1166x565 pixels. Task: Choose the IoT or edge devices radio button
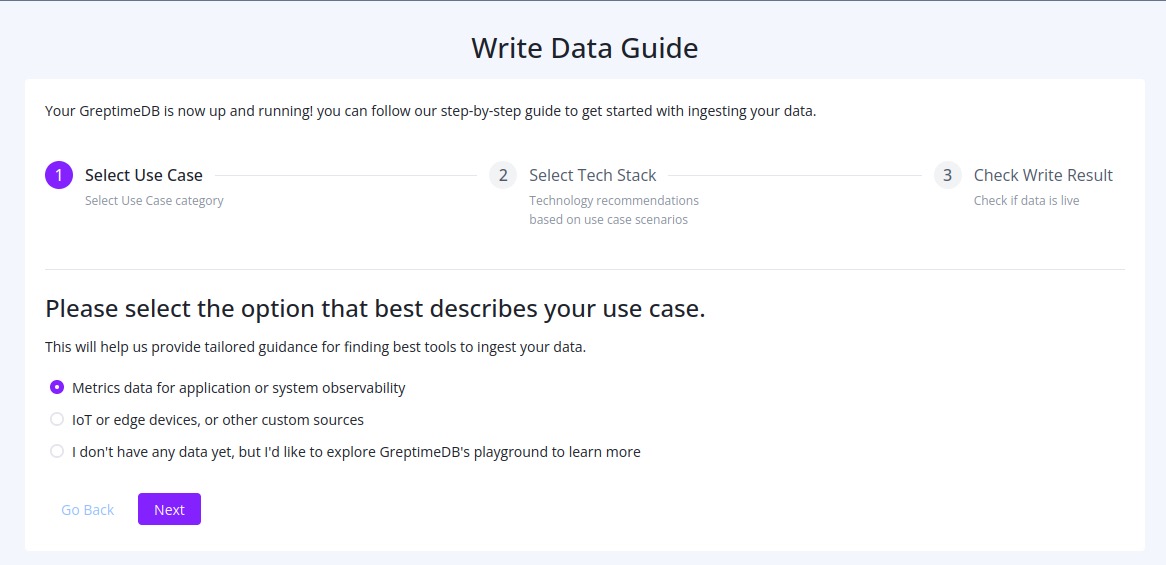57,419
